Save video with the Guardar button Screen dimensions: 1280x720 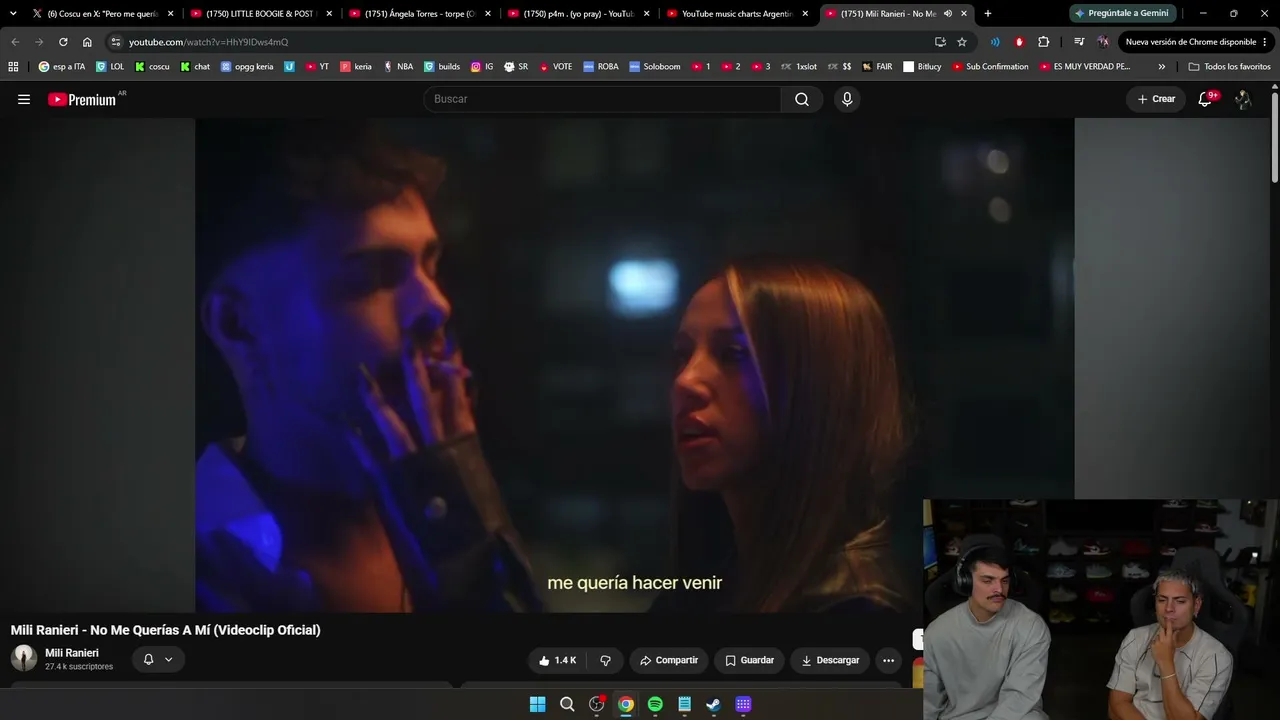coord(750,660)
